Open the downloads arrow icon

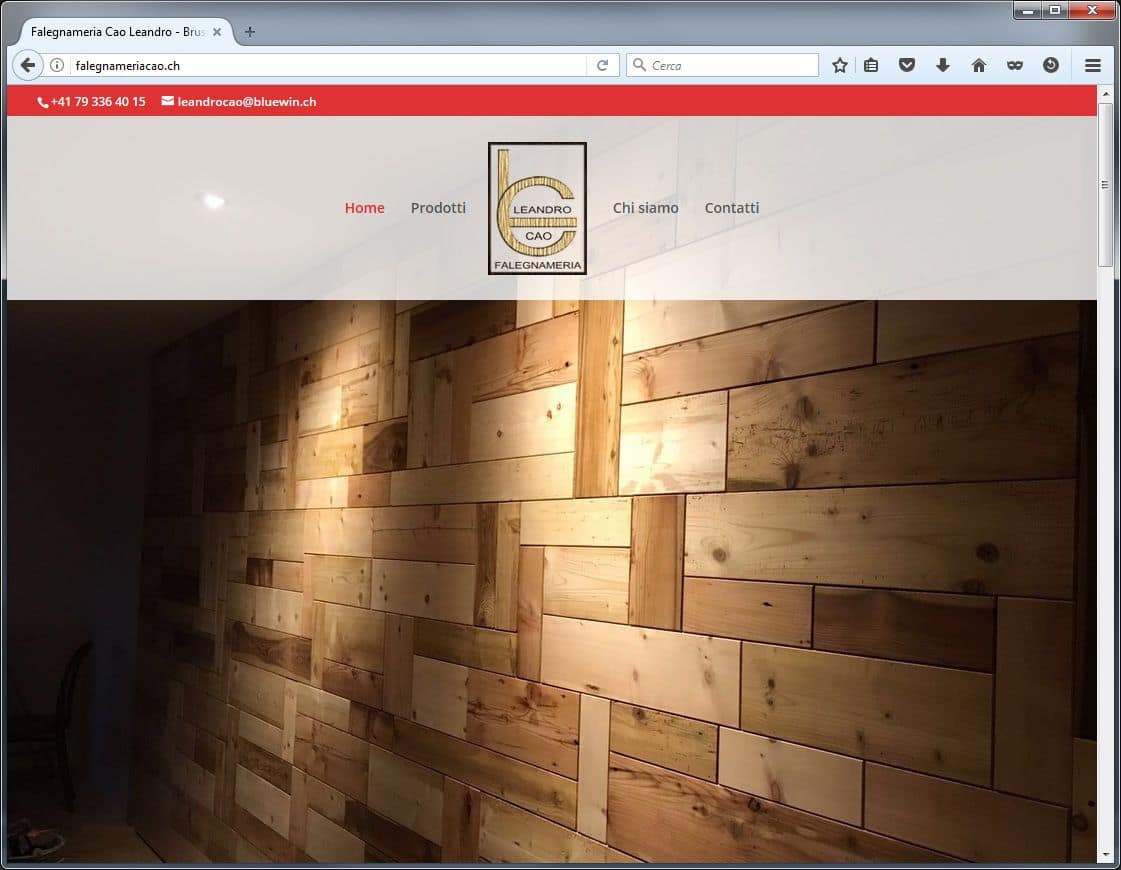[x=942, y=65]
